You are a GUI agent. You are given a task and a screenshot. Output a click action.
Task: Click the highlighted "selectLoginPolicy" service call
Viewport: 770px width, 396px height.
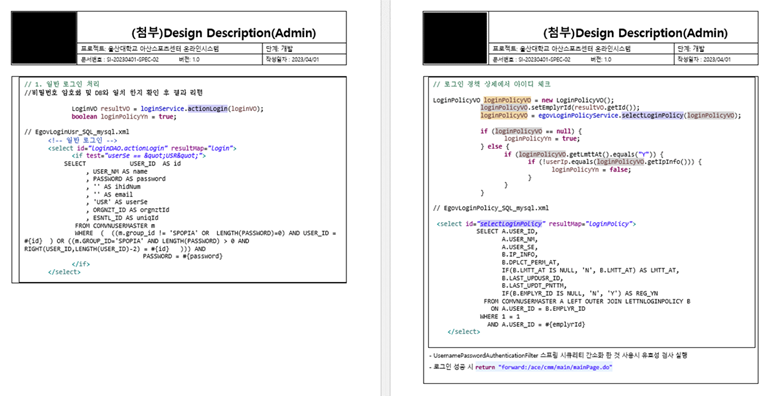pos(652,115)
